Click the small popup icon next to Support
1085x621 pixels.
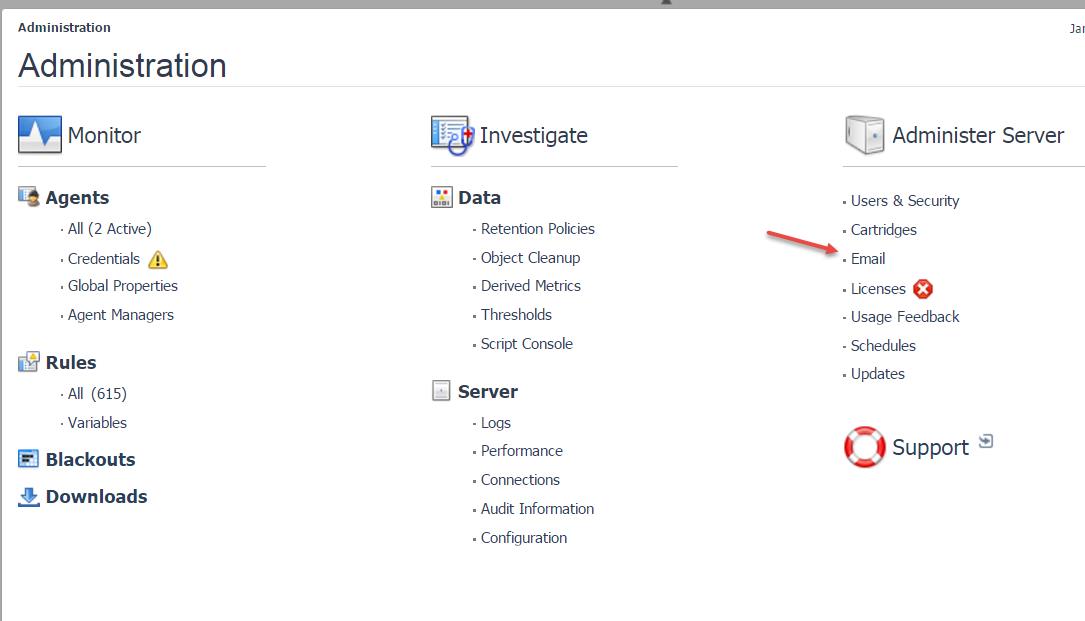pyautogui.click(x=986, y=441)
